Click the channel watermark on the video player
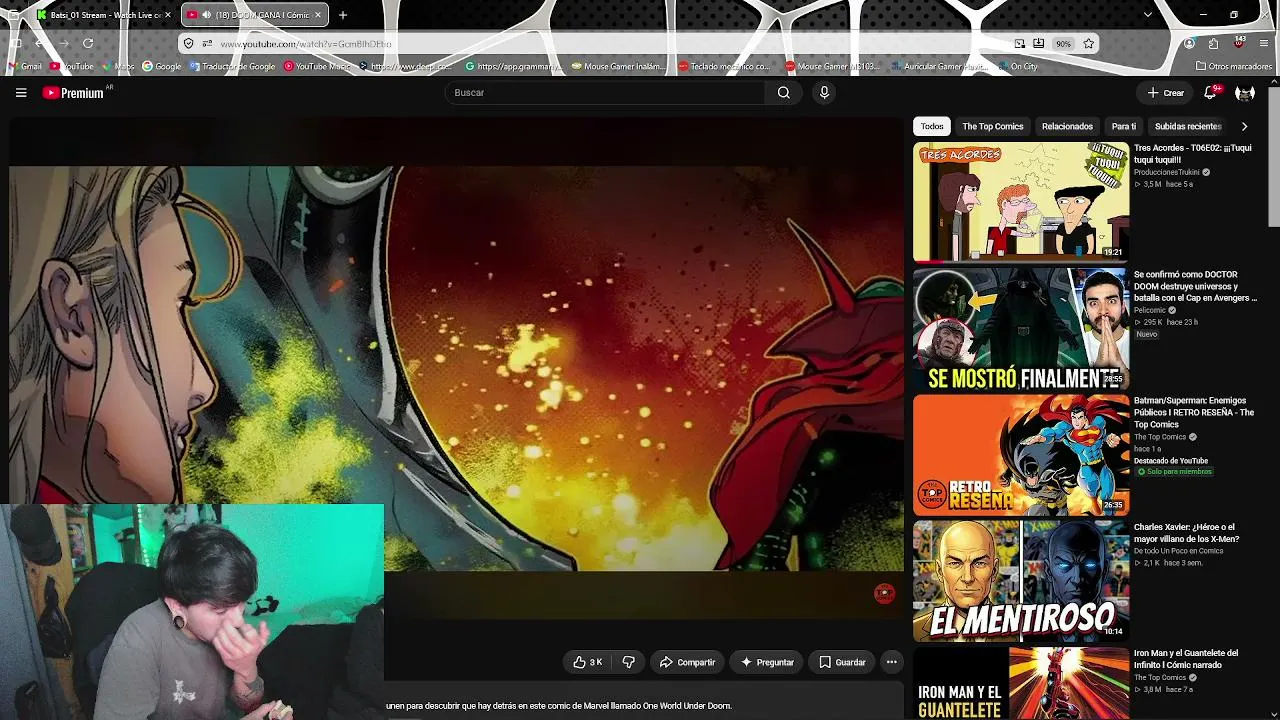1280x720 pixels. 884,594
